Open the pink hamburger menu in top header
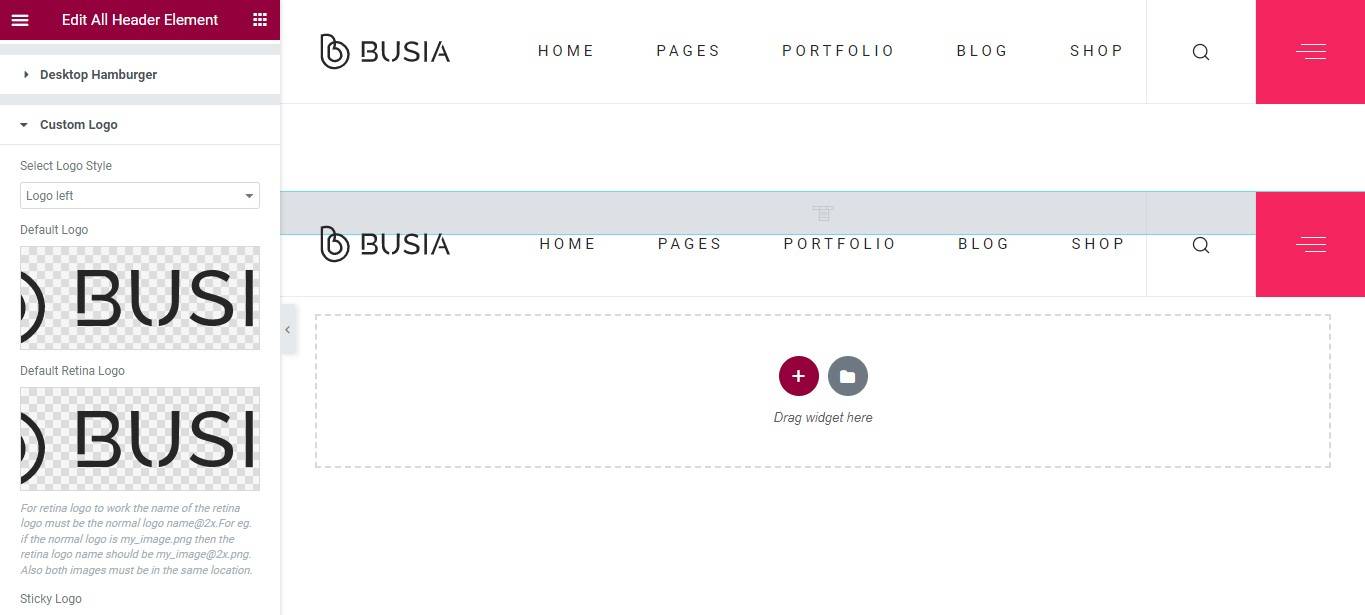Viewport: 1365px width, 615px height. coord(1310,52)
